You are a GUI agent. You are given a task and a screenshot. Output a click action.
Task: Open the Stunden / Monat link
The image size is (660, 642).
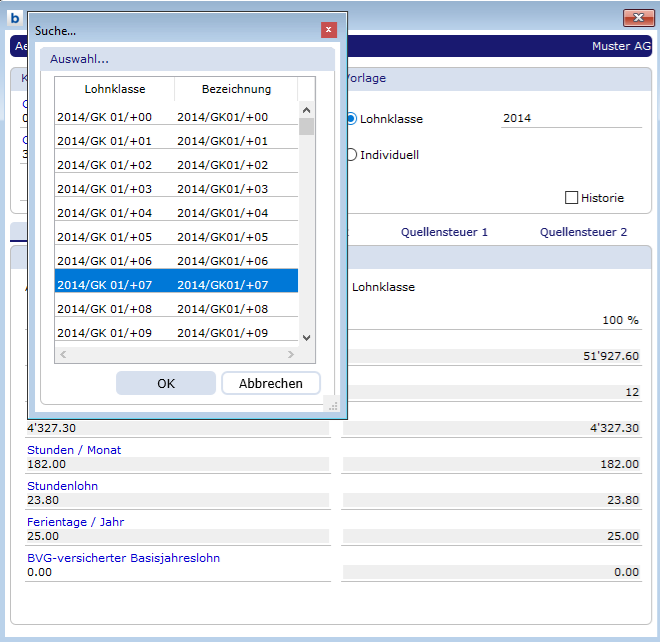point(74,450)
